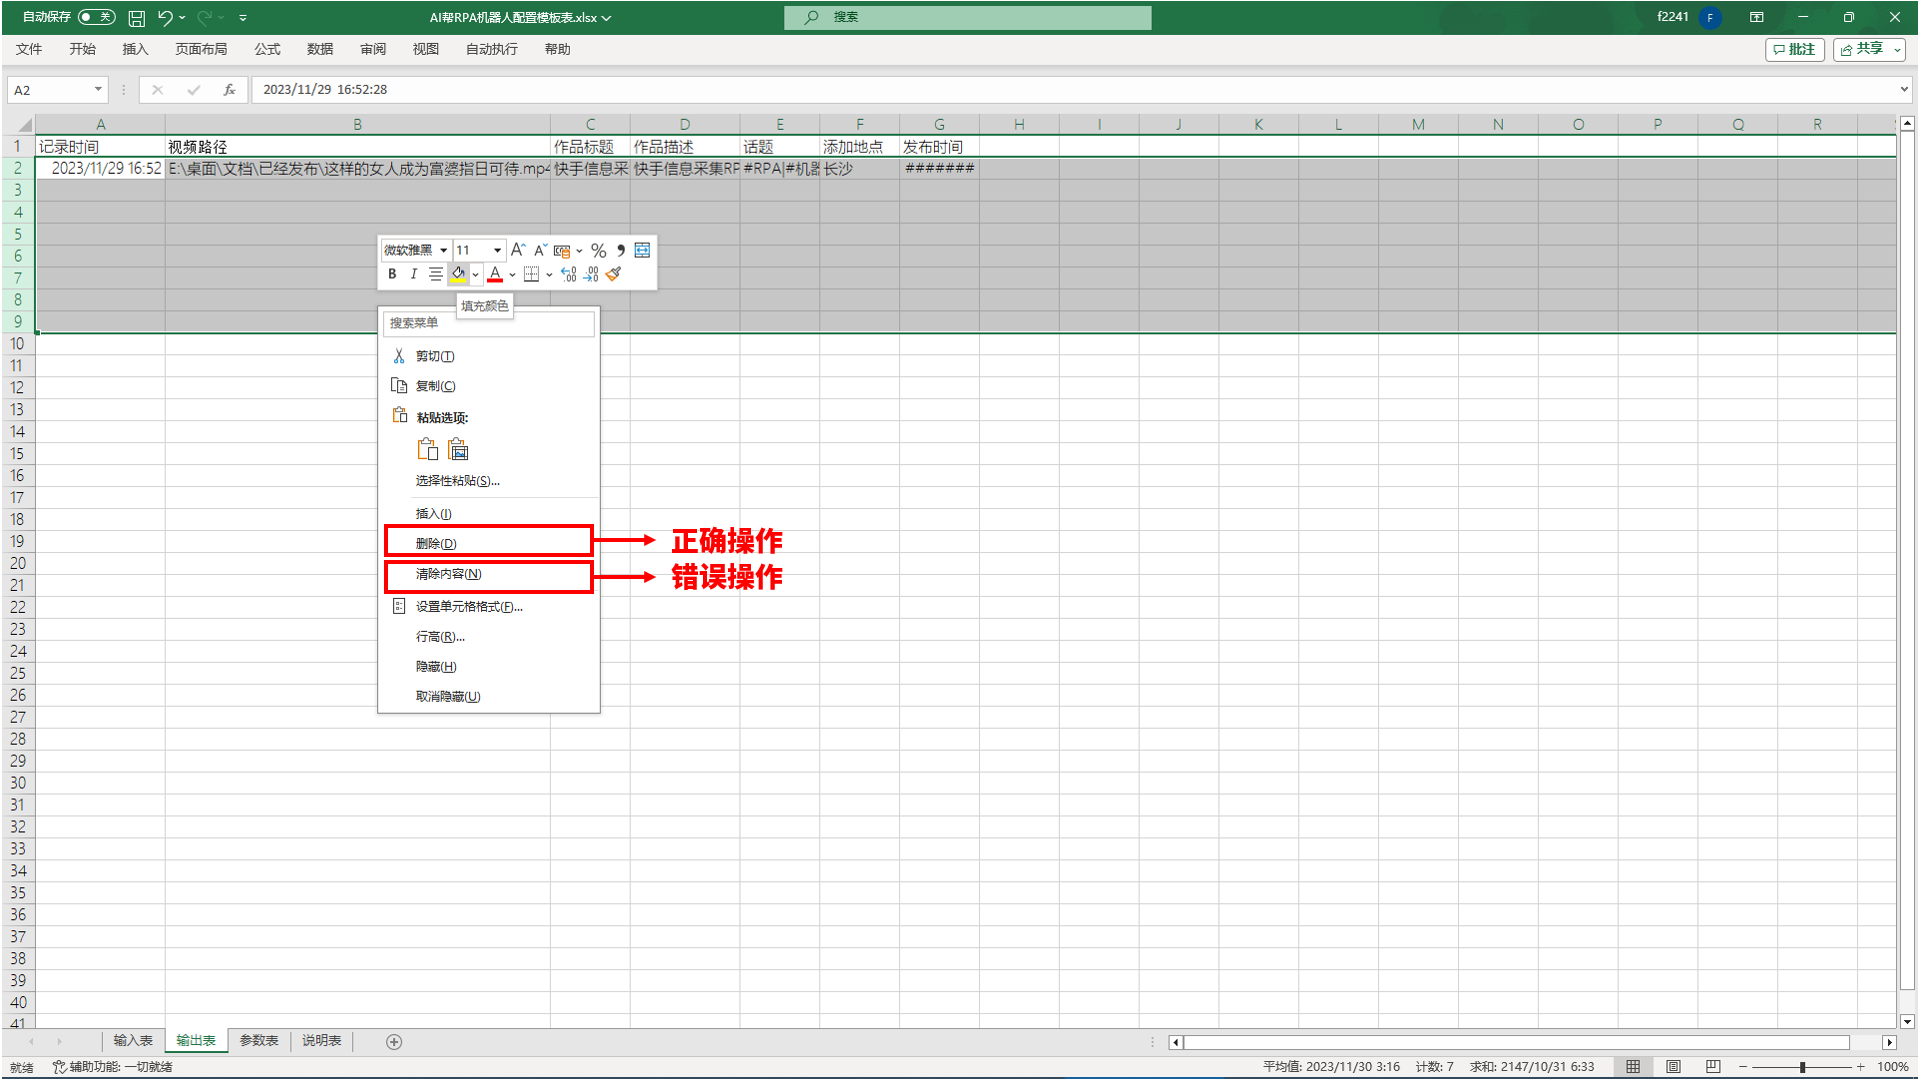Open 设置单元格格式 dialog from context menu
This screenshot has height=1080, width=1920.
[x=489, y=606]
